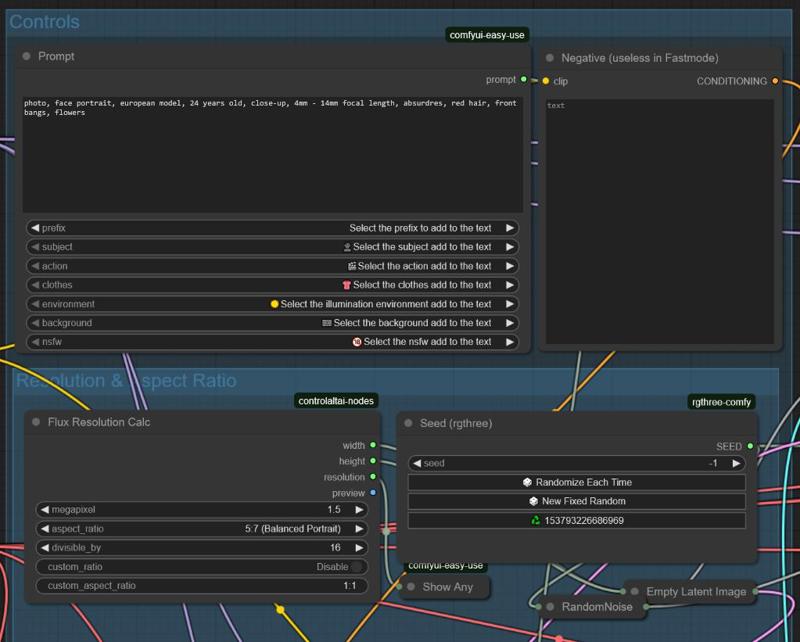Click the Seed (rgthree) node title

[x=456, y=424]
